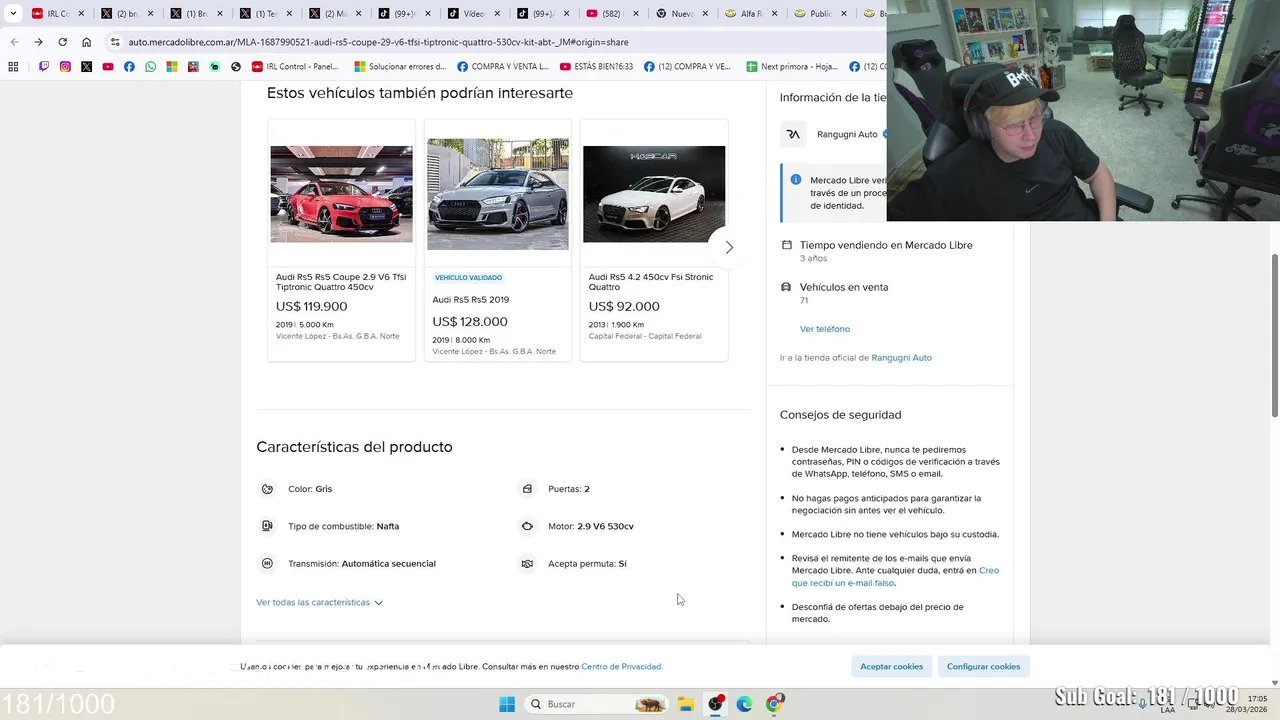
Task: Open the white Audi Rs5 4.2 thumbnail
Action: pyautogui.click(x=654, y=194)
